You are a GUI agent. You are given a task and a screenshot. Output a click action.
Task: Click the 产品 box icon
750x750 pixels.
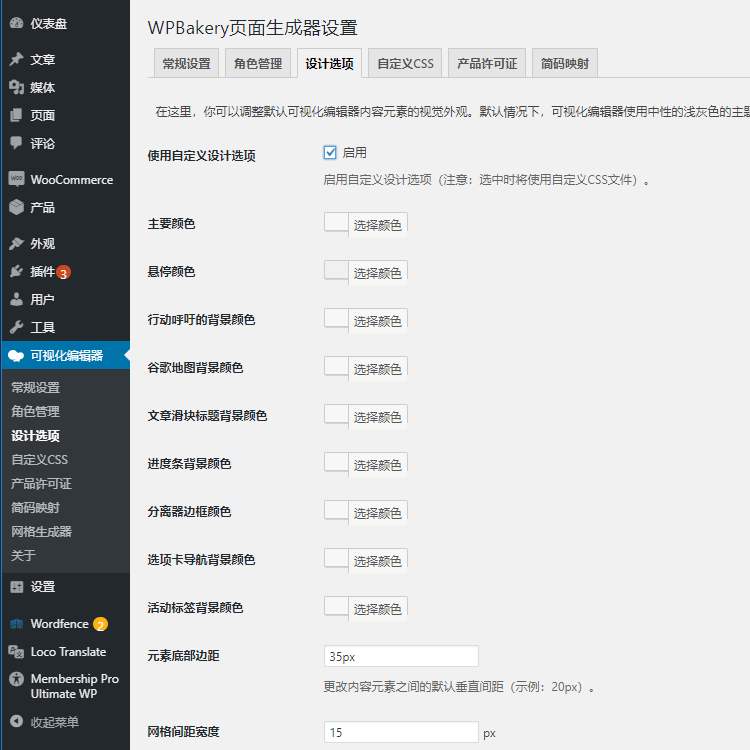coord(16,207)
